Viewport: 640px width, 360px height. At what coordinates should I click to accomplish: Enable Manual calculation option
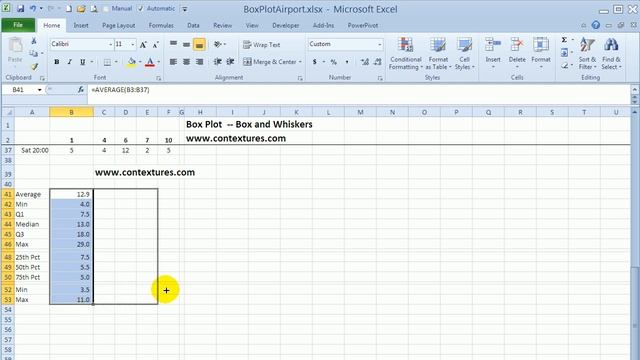point(118,9)
